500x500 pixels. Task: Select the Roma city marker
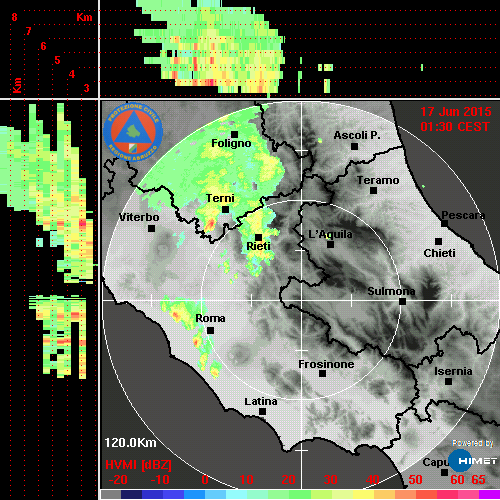[x=210, y=330]
